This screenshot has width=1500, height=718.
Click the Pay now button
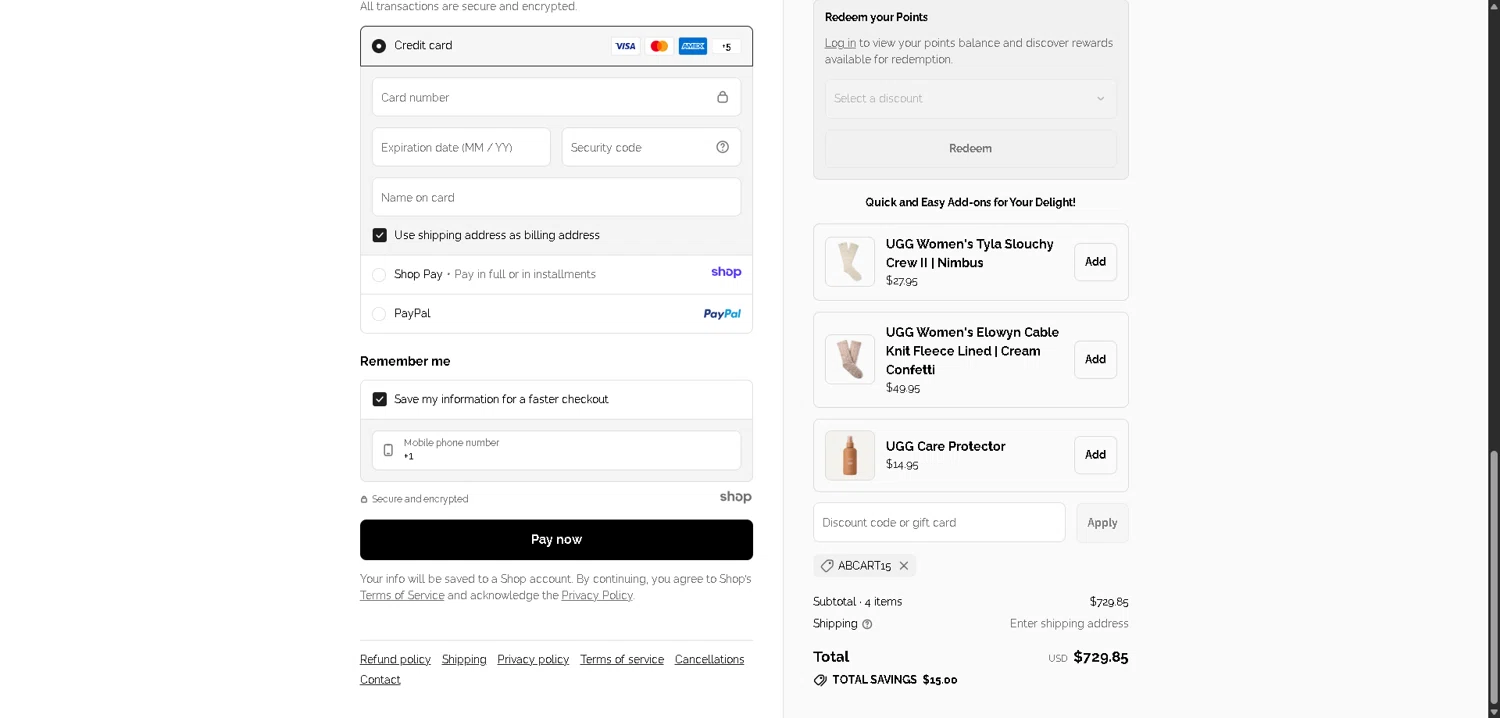click(556, 540)
